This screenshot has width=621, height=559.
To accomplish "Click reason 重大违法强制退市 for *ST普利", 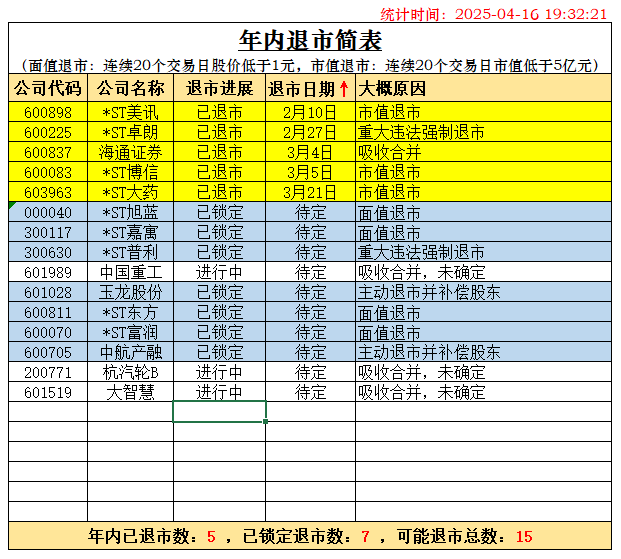I will (483, 252).
